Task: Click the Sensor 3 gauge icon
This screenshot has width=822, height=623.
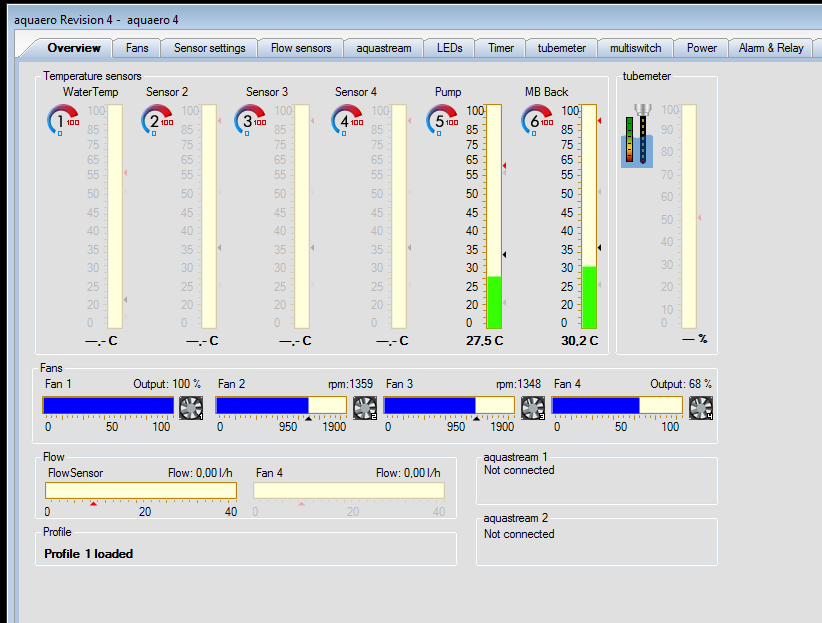Action: pyautogui.click(x=250, y=120)
